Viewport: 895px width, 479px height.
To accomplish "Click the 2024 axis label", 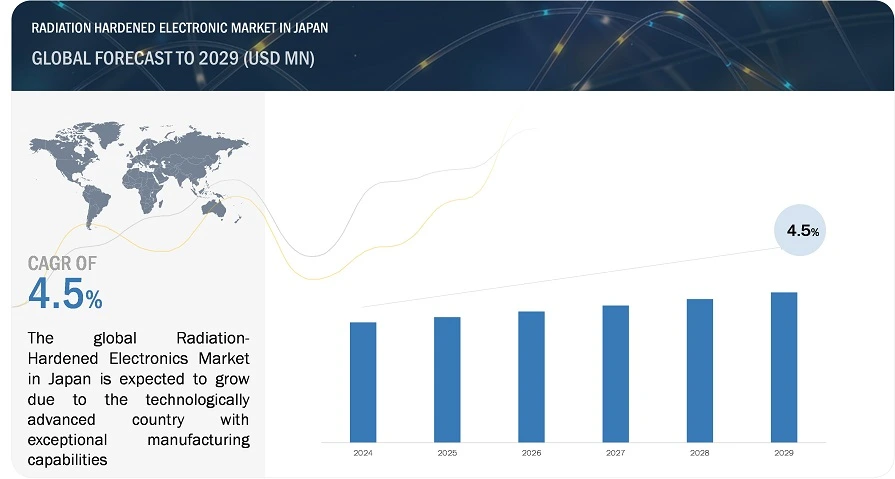I will (363, 453).
